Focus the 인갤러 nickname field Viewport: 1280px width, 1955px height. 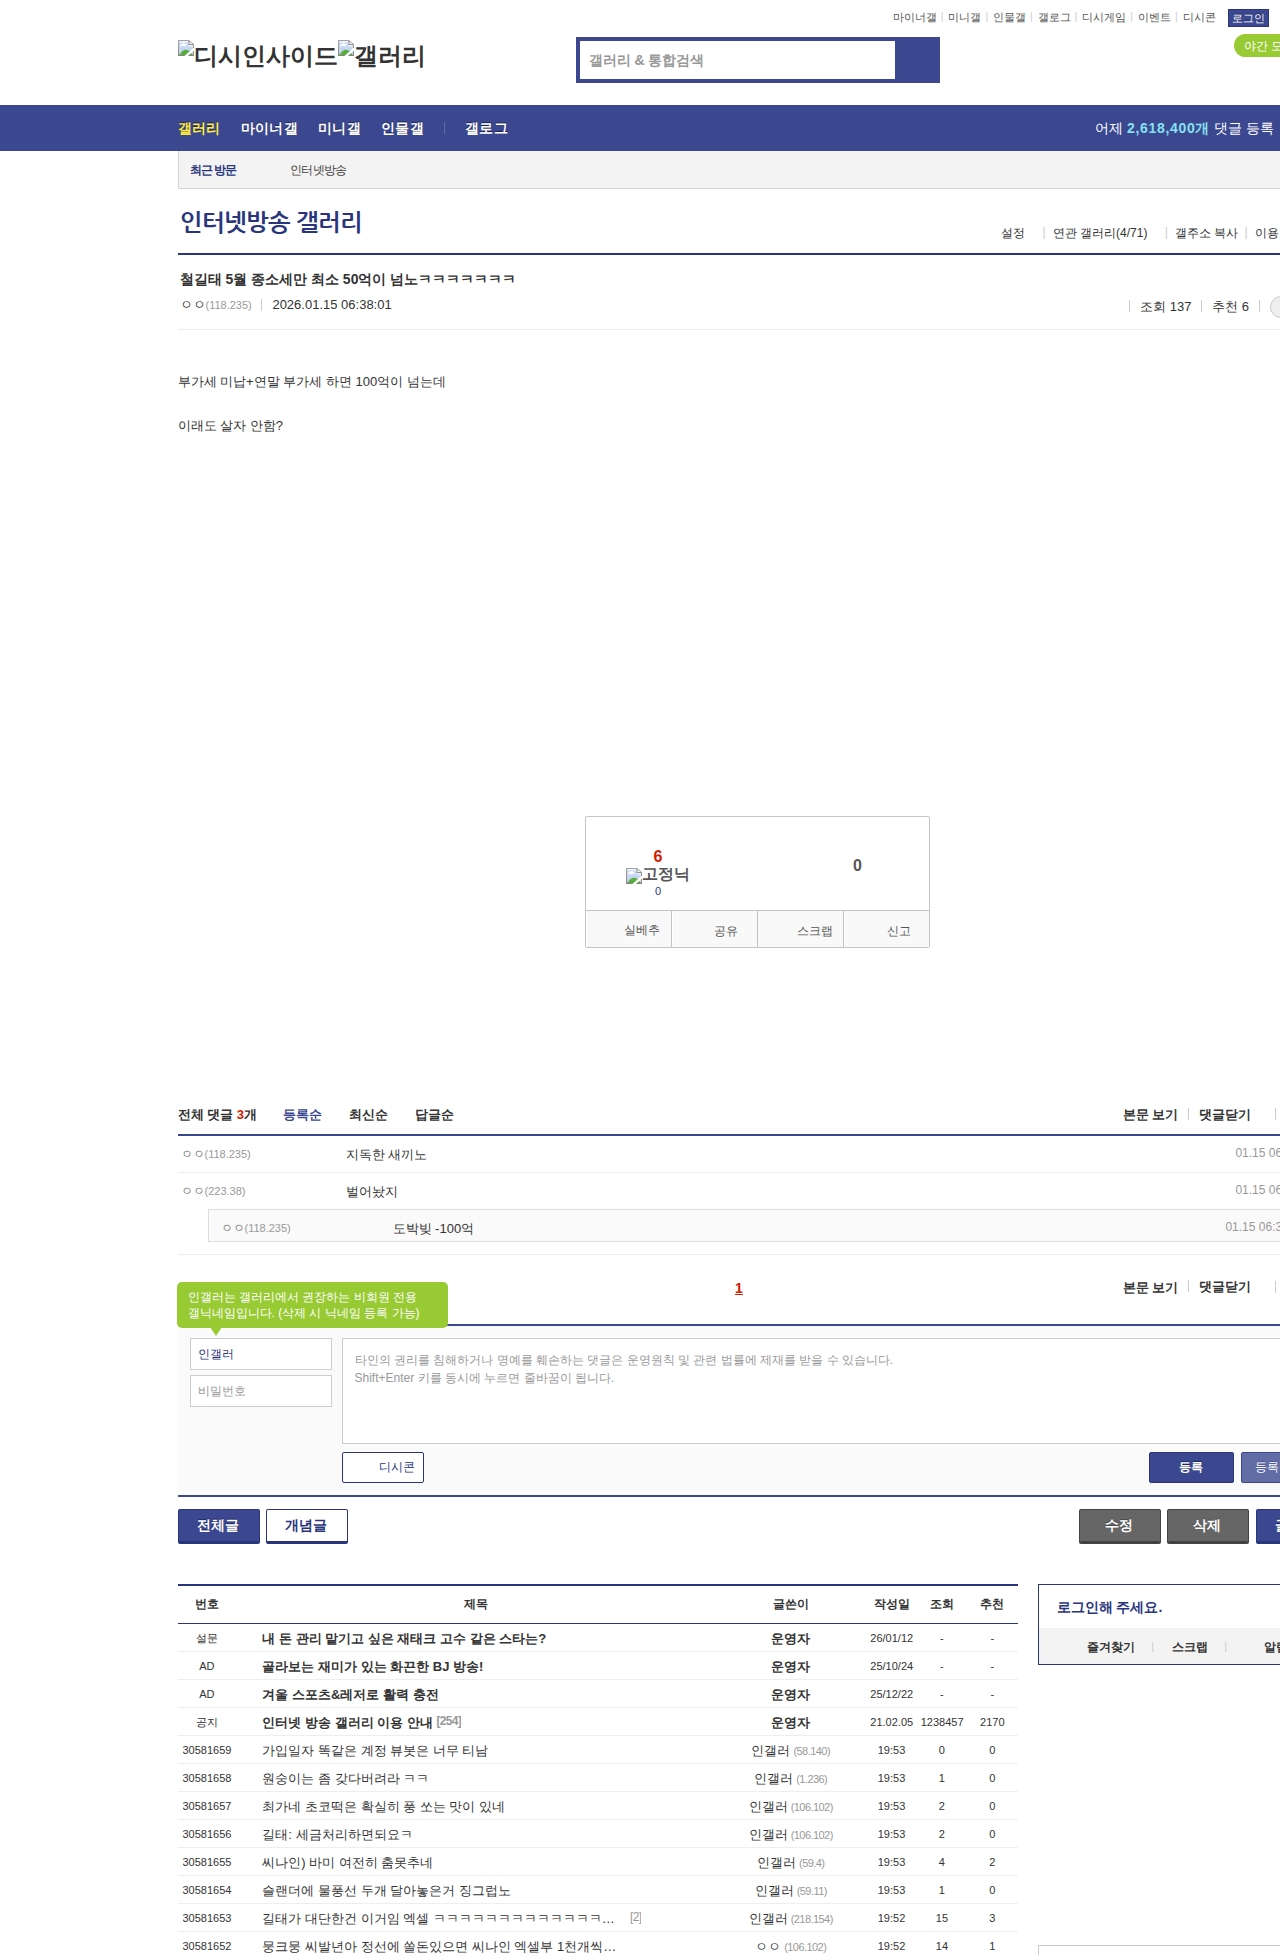pyautogui.click(x=261, y=1354)
